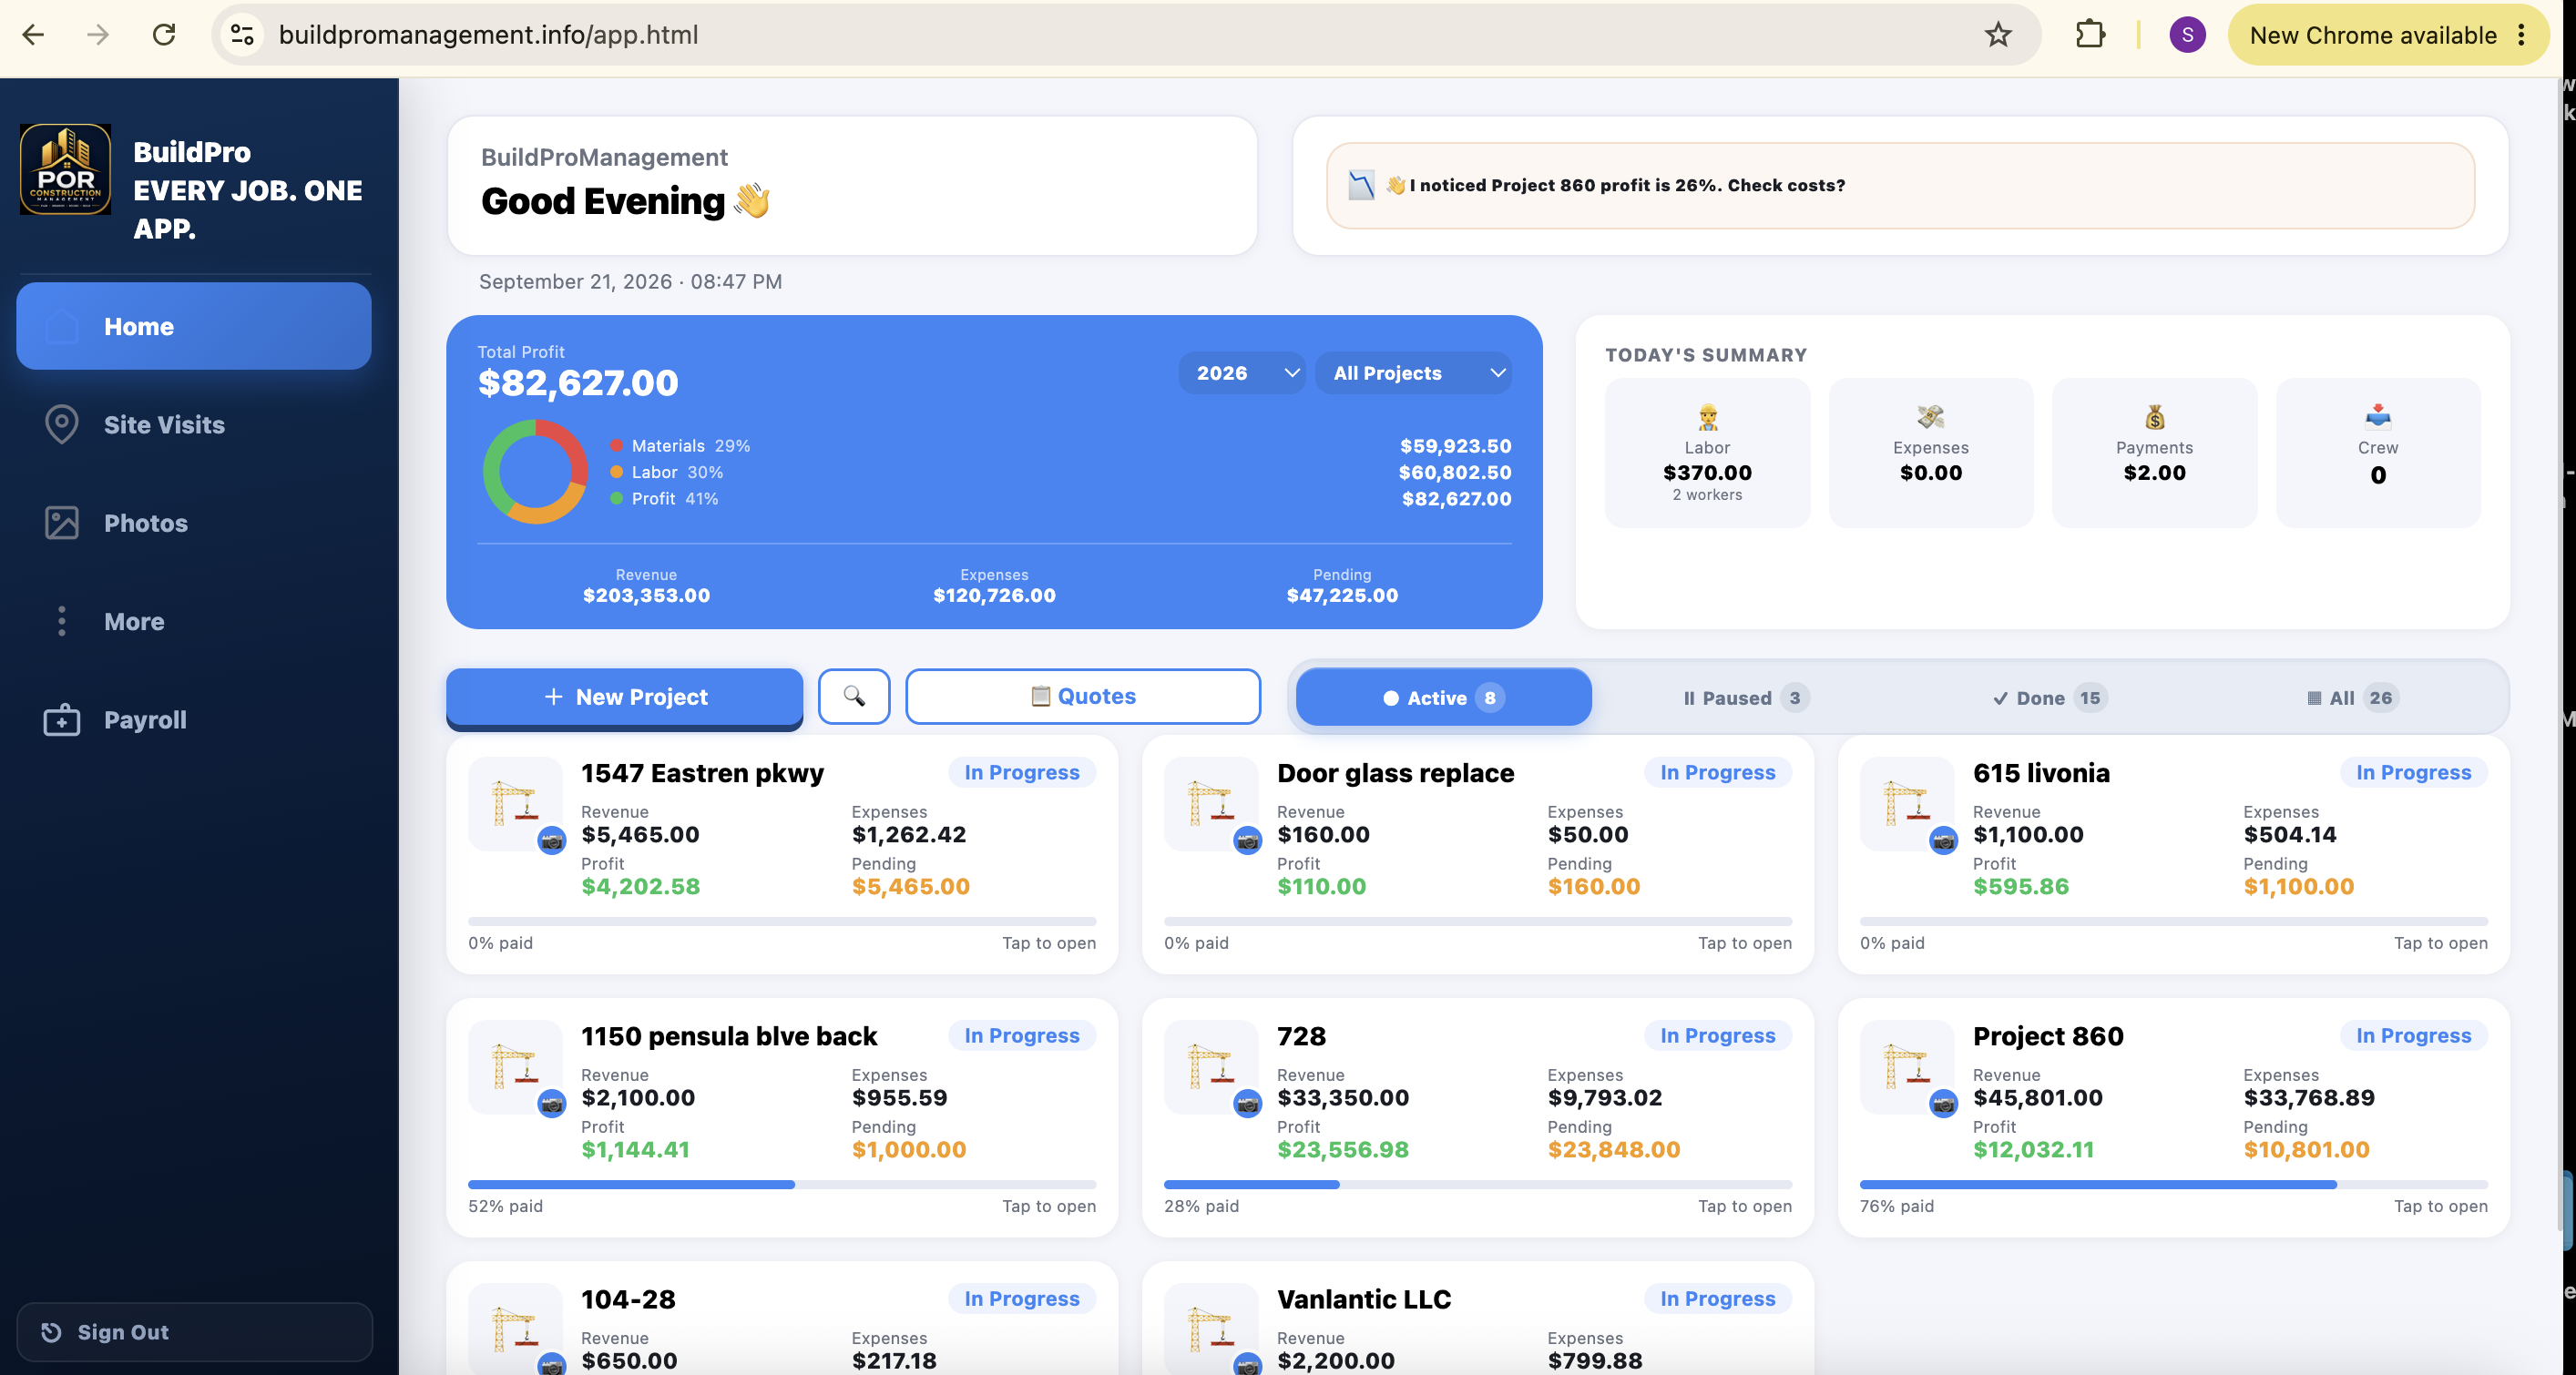
Task: Open the 2026 year dropdown
Action: [x=1242, y=373]
